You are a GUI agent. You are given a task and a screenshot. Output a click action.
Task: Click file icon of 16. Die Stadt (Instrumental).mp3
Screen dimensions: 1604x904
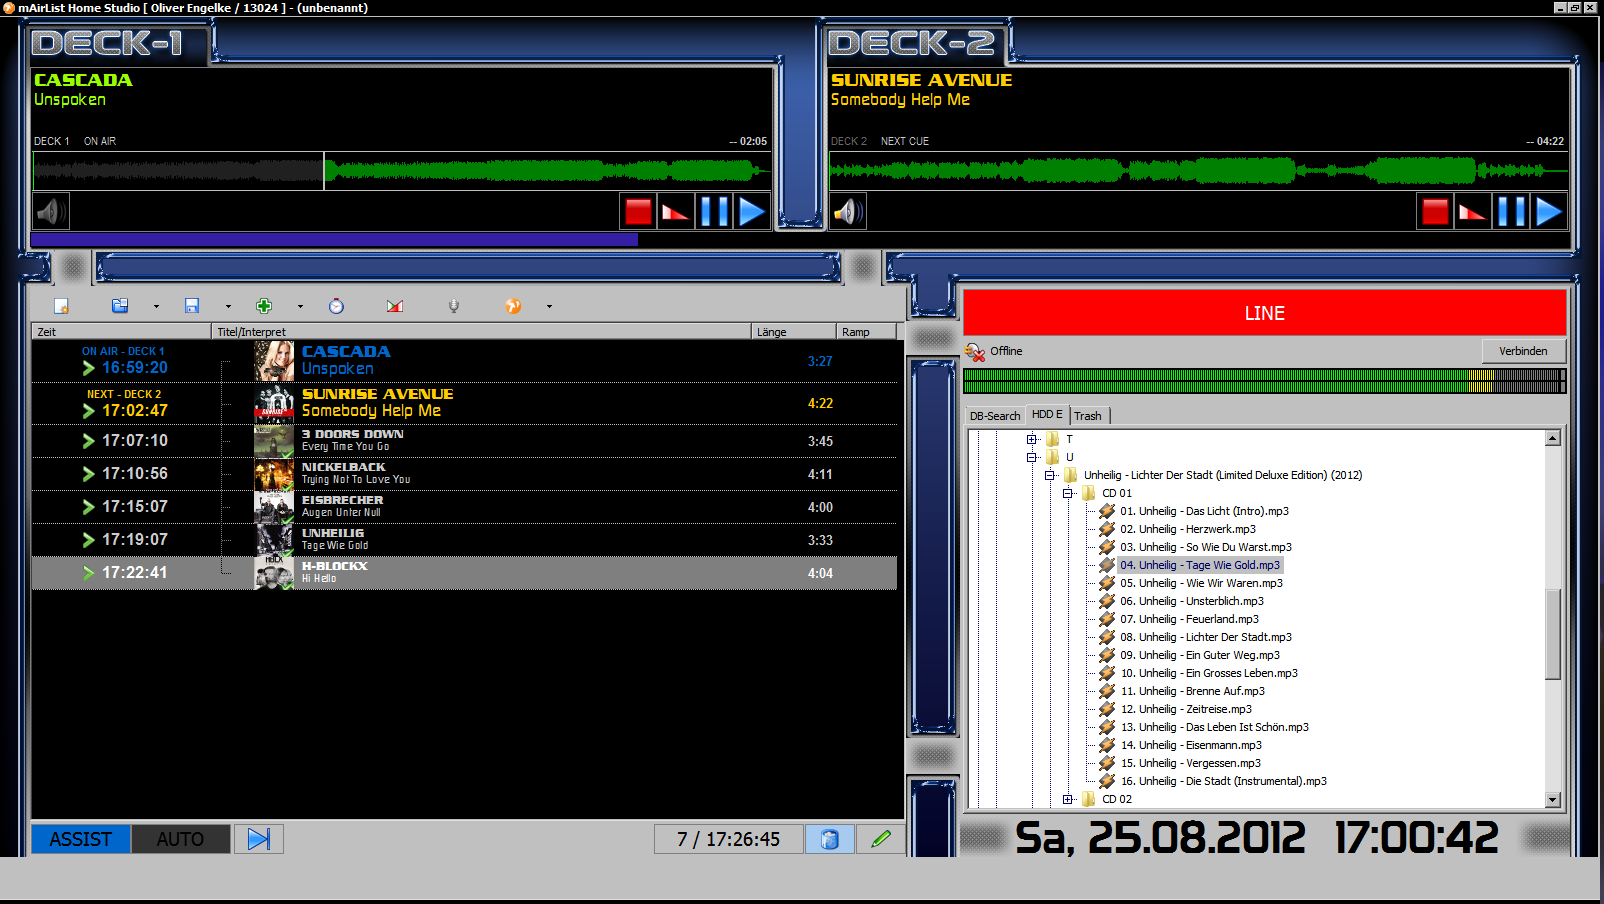coord(1107,781)
